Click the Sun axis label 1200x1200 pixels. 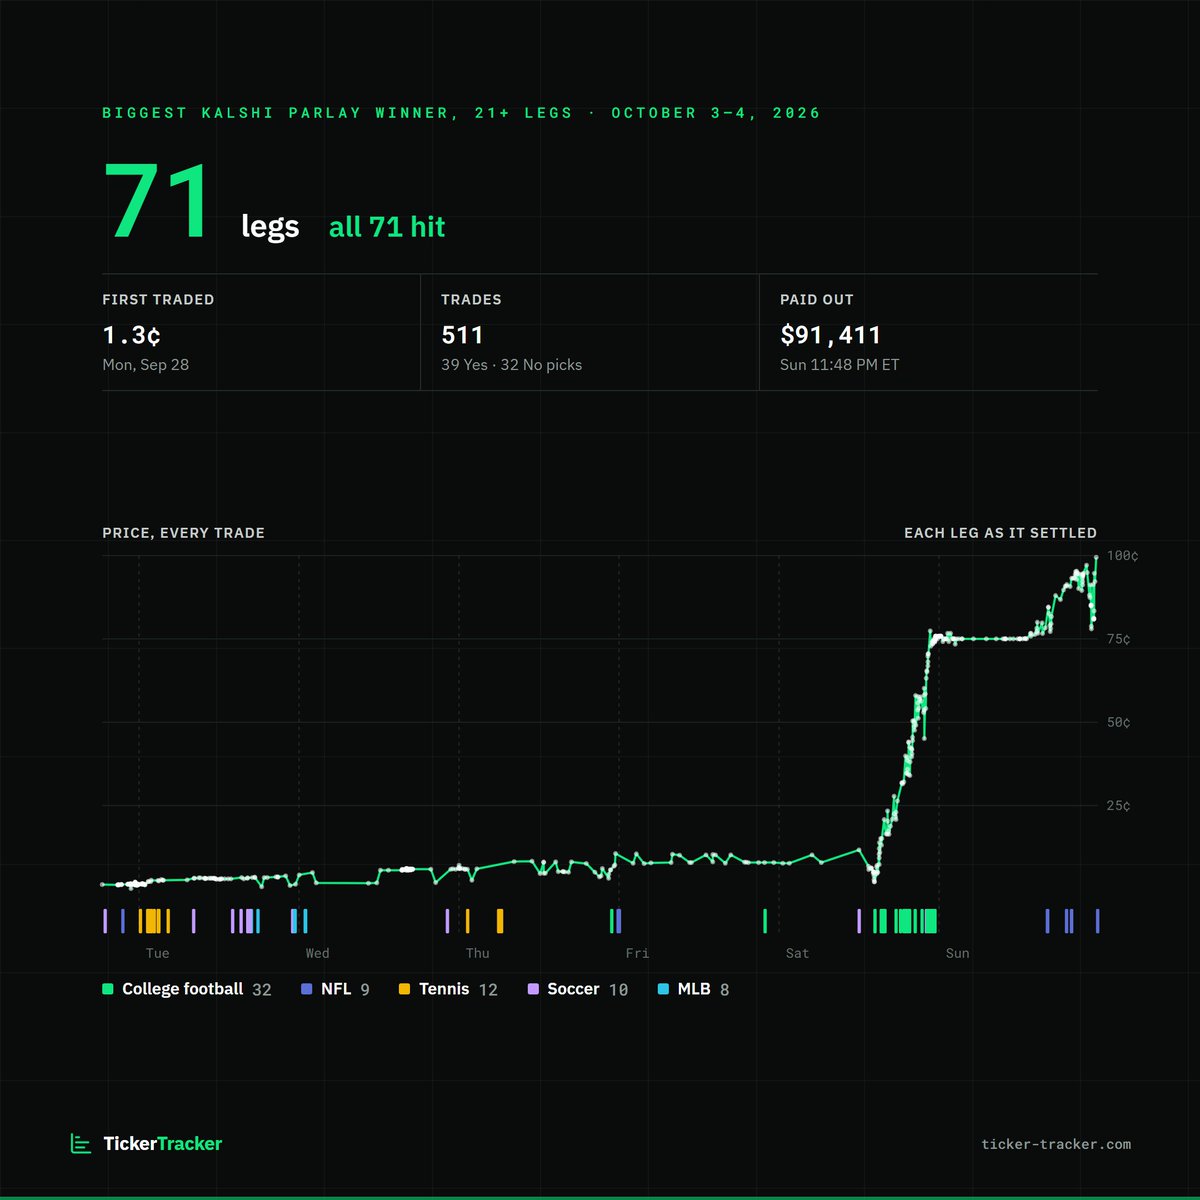957,953
